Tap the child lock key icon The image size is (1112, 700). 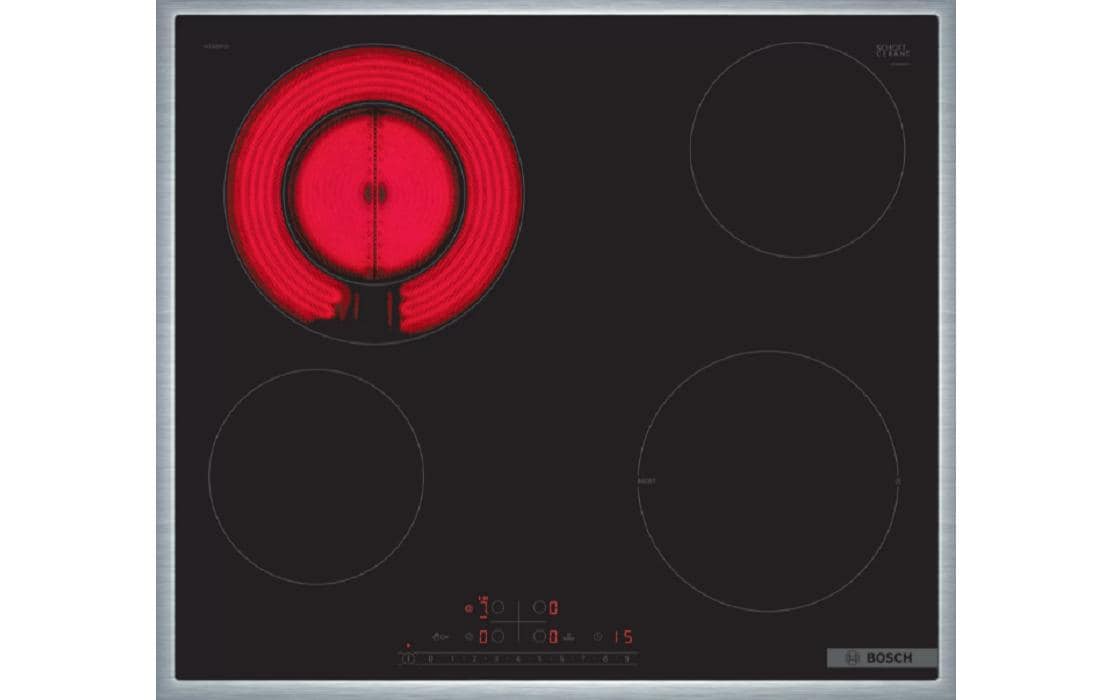439,636
